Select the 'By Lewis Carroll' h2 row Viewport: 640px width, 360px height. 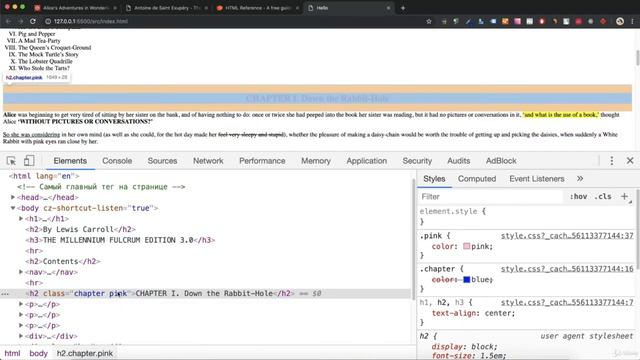pos(80,229)
